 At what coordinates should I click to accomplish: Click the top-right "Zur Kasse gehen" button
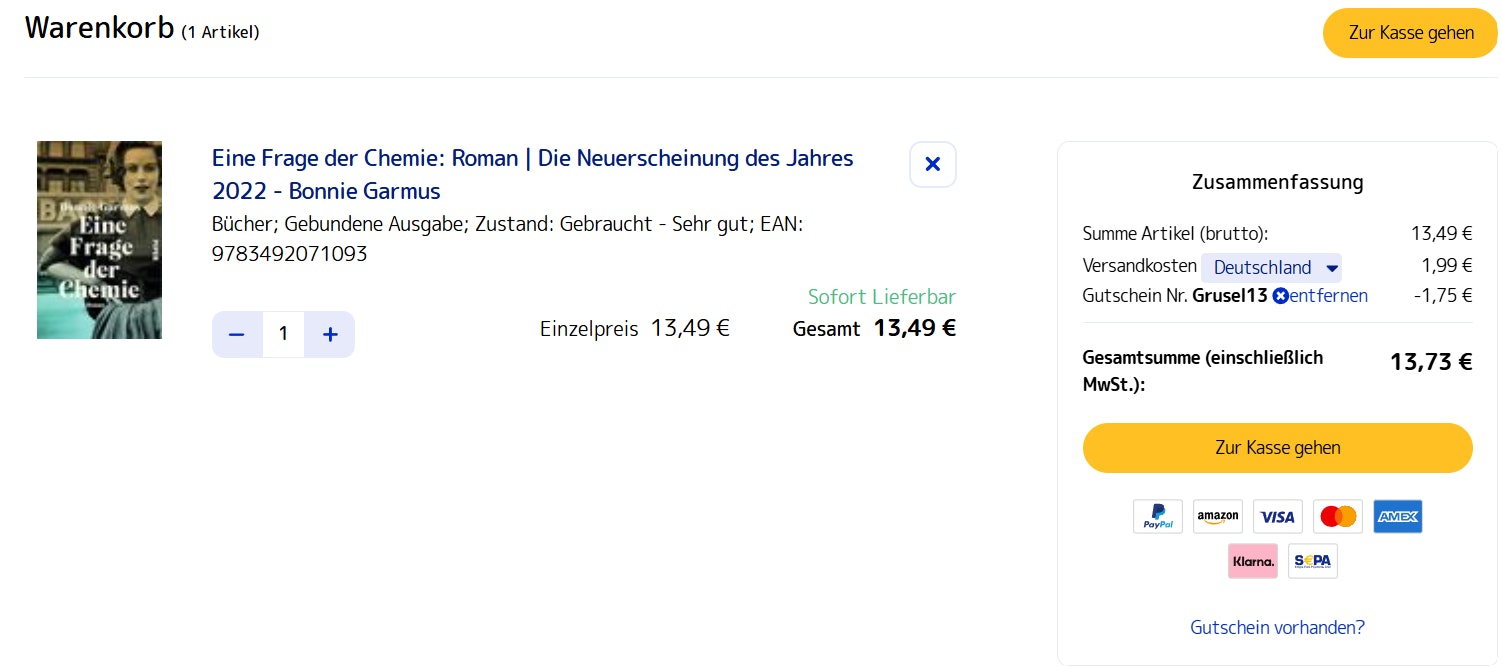(1410, 33)
